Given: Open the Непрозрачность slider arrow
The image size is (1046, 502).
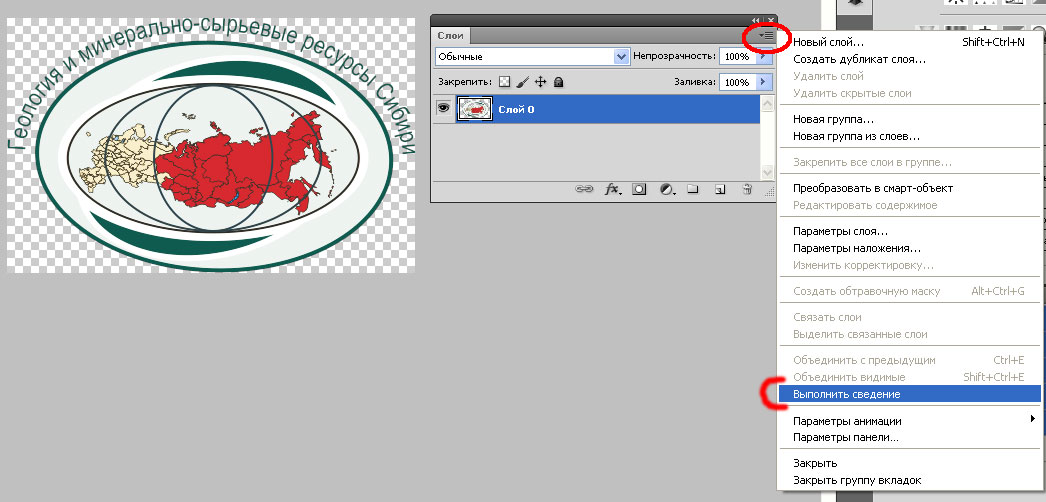Looking at the screenshot, I should point(765,57).
